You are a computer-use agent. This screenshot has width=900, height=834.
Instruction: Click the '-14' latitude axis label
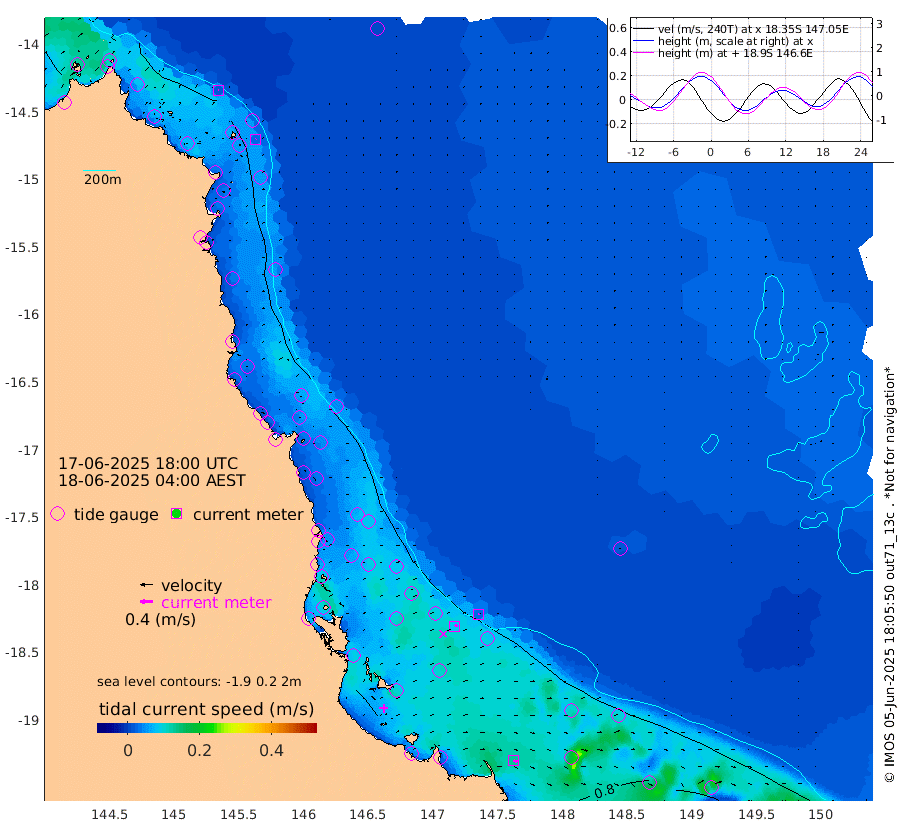[x=28, y=45]
